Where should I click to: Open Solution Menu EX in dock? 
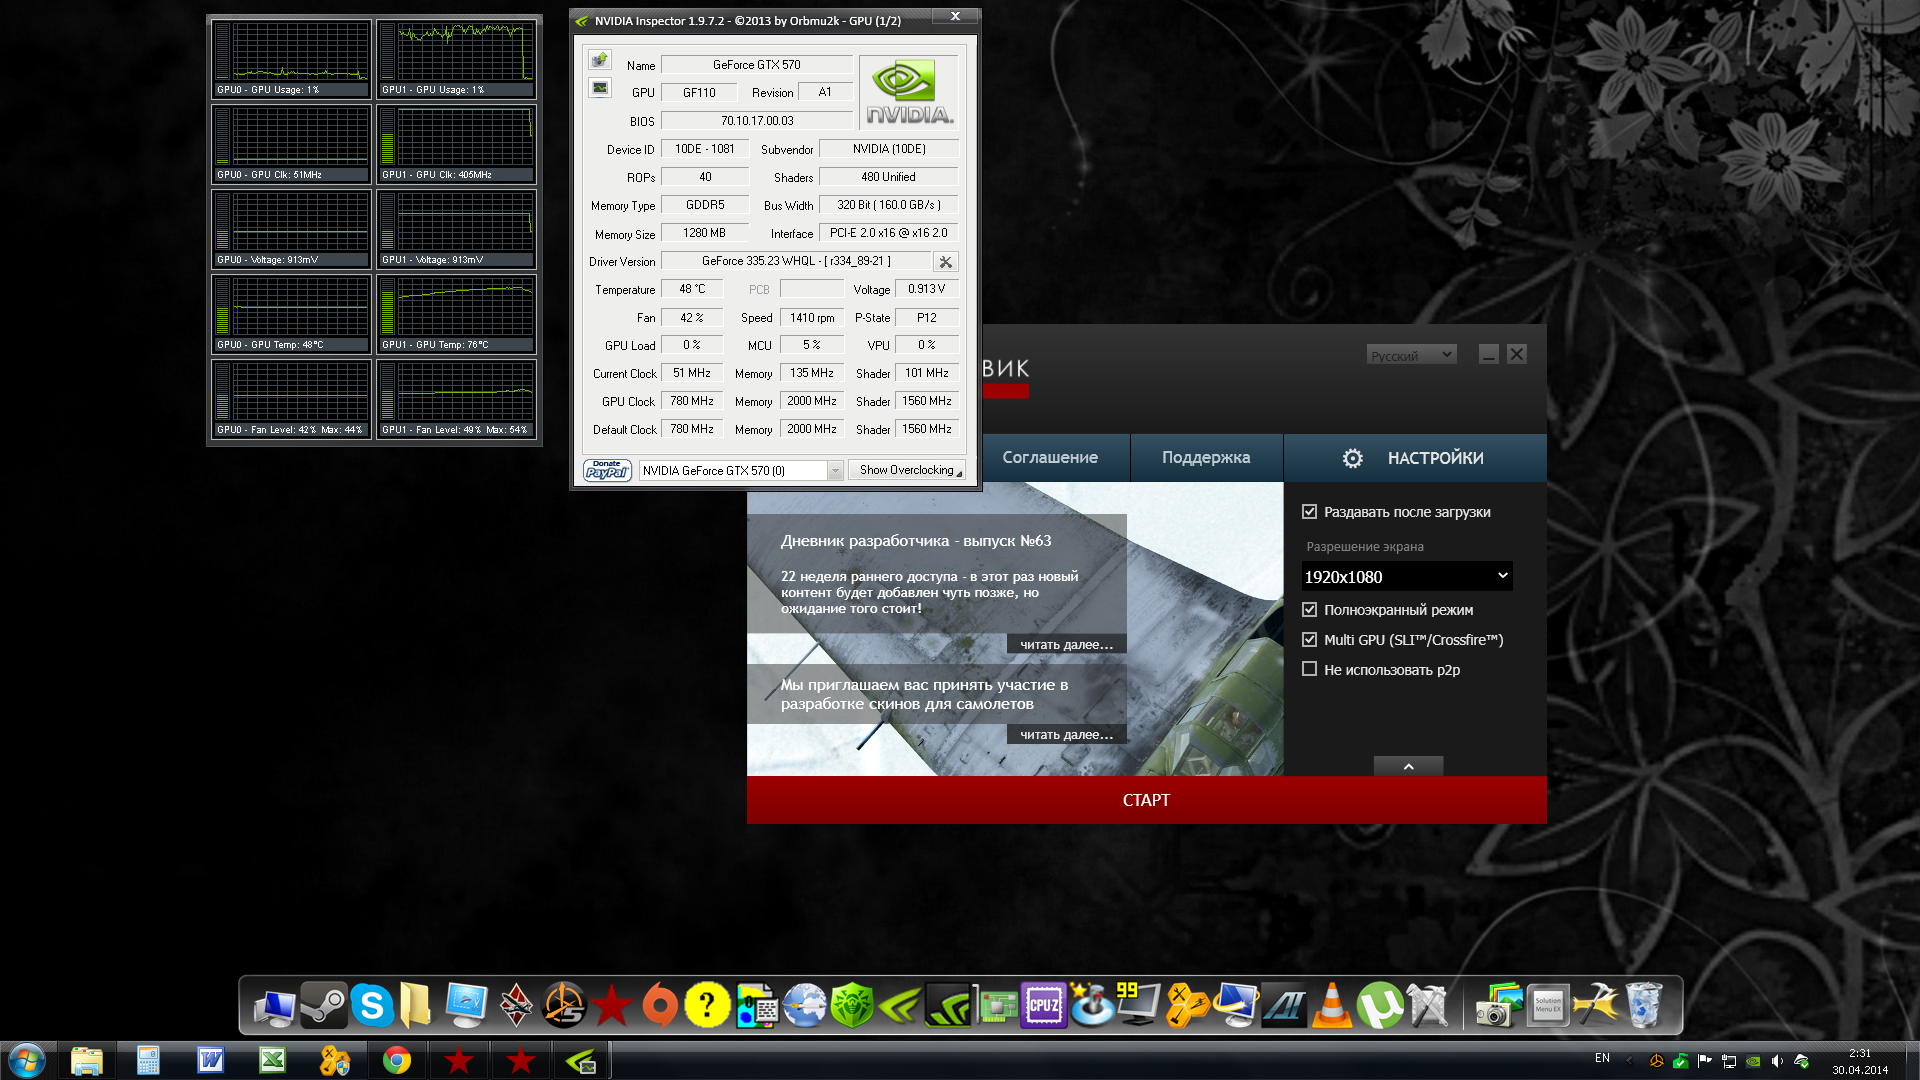[x=1547, y=1005]
